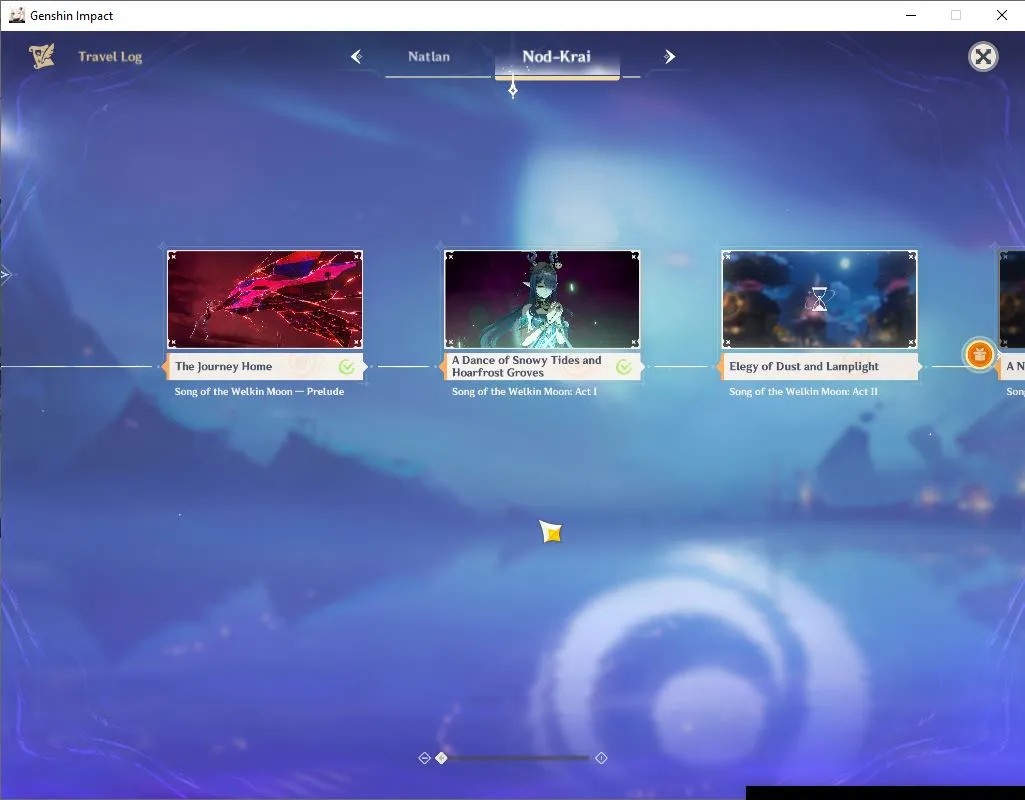Click completed checkmark on The Journey Home

(x=347, y=367)
